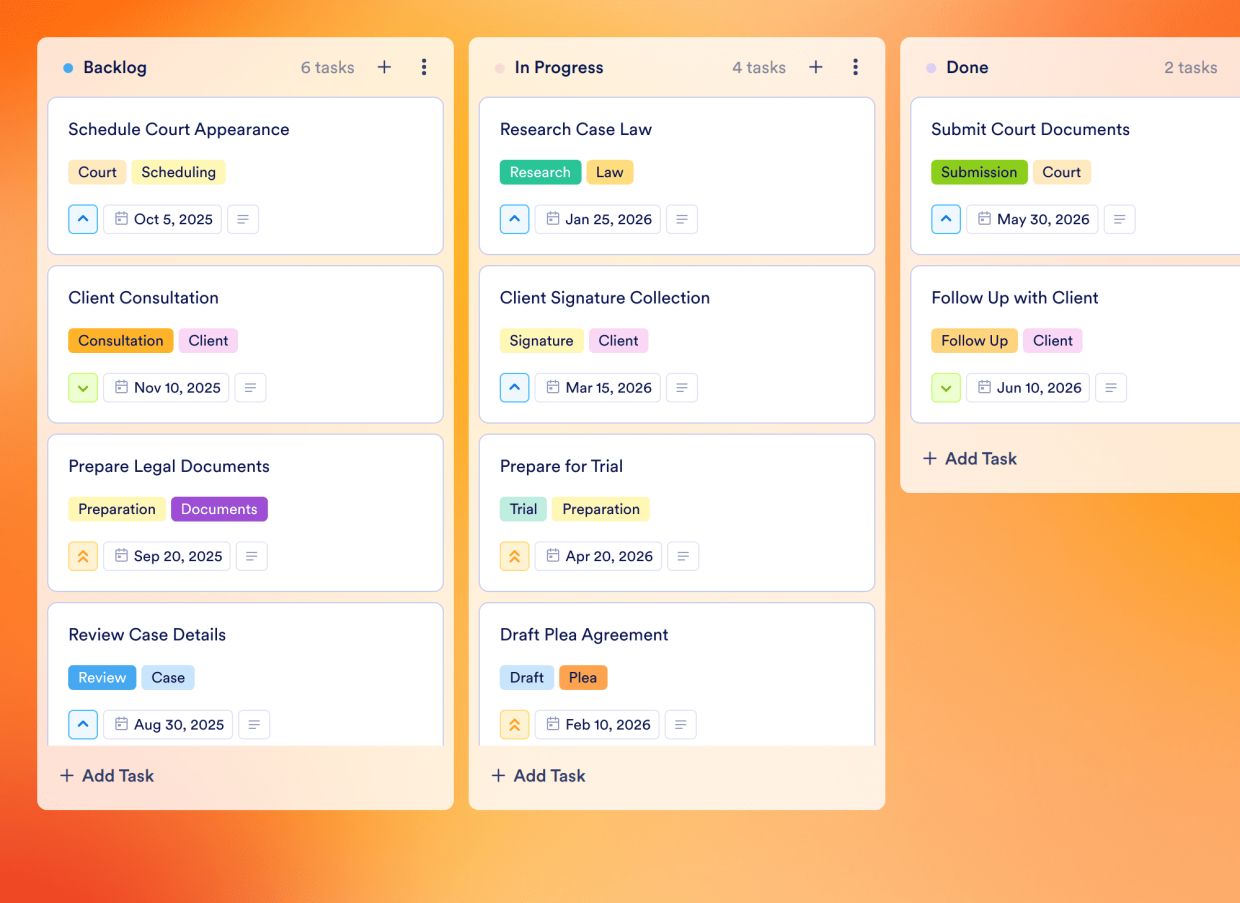Screen dimensions: 1240x903
Task: Open the priority chevron on Client Consultation
Action: pyautogui.click(x=83, y=387)
